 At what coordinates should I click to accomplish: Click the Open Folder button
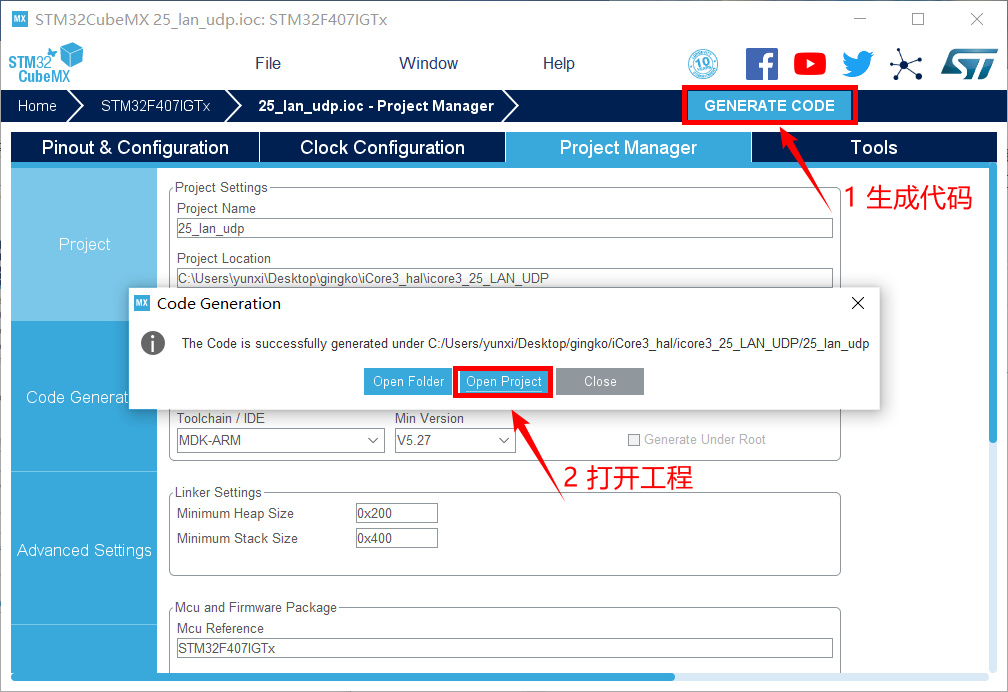click(409, 382)
